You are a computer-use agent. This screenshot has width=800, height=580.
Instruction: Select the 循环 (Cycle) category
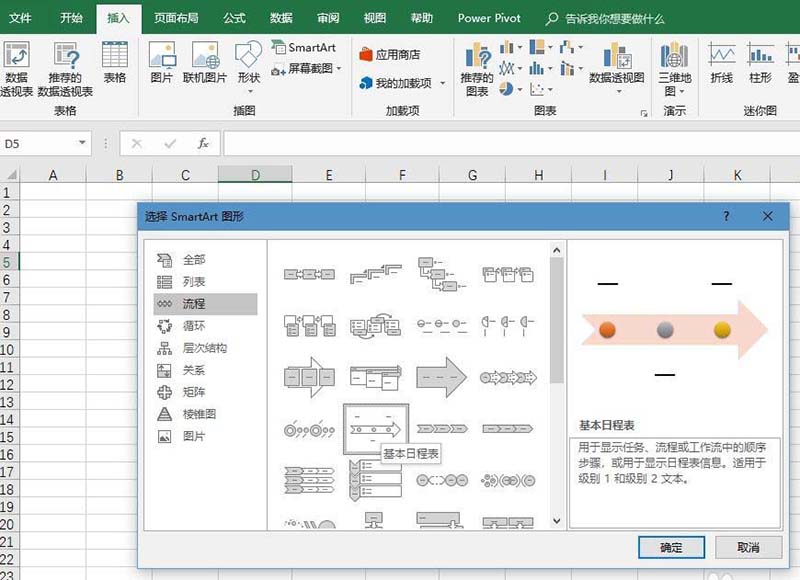[206, 326]
